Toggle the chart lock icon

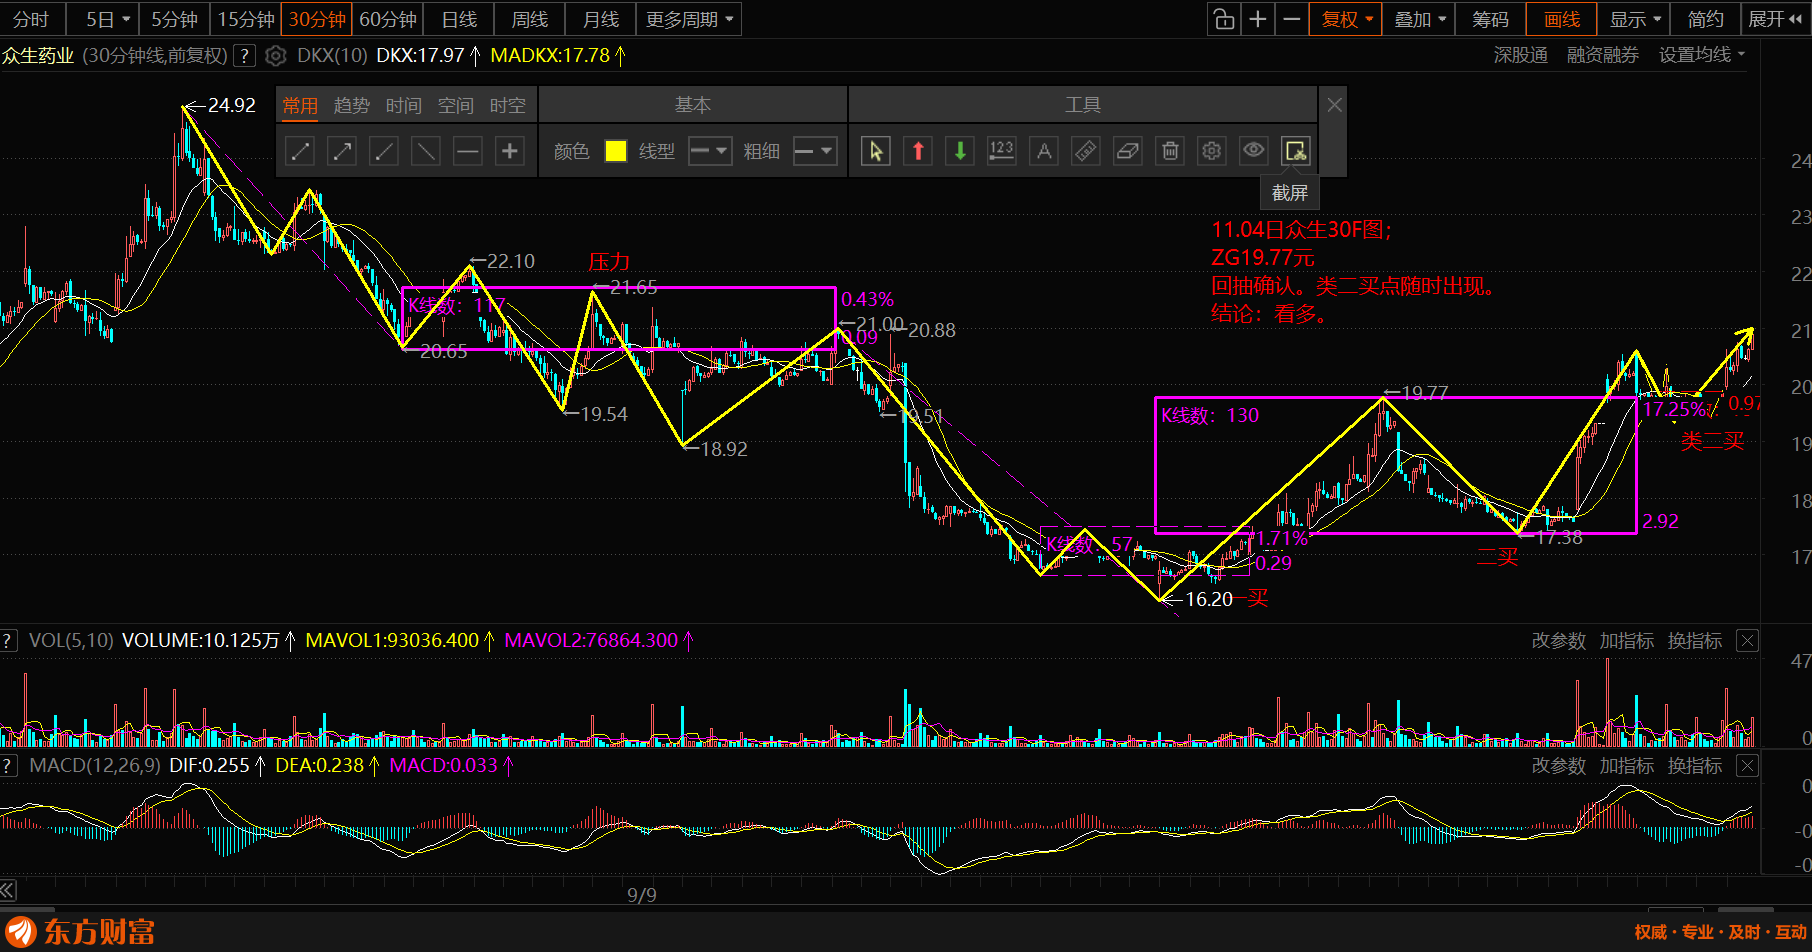[x=1224, y=19]
